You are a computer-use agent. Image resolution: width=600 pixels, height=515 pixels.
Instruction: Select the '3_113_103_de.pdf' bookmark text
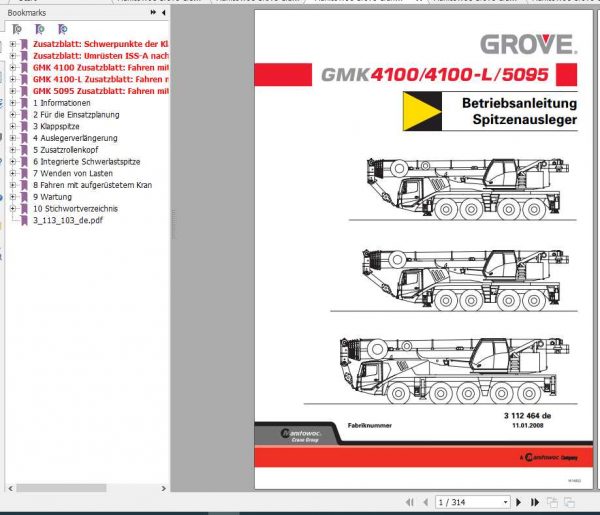pos(68,220)
